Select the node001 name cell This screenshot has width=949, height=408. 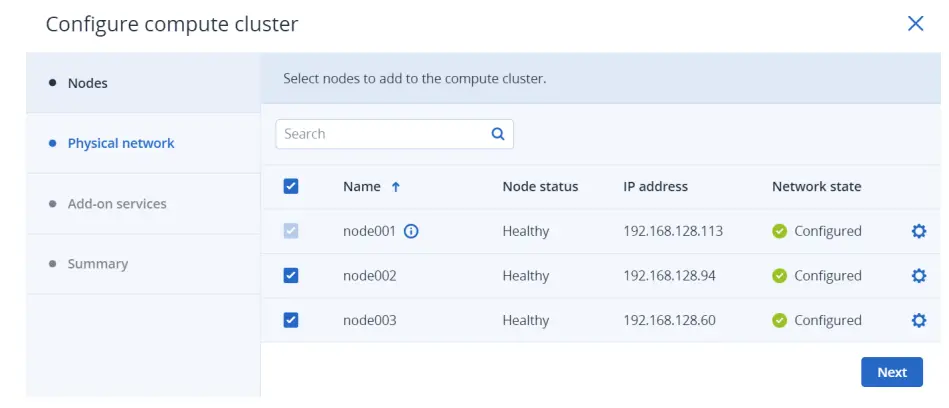(369, 231)
